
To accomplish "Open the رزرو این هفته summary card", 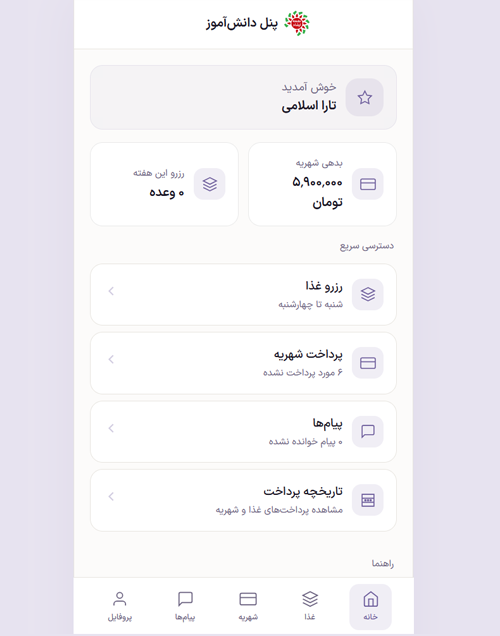I will click(164, 184).
